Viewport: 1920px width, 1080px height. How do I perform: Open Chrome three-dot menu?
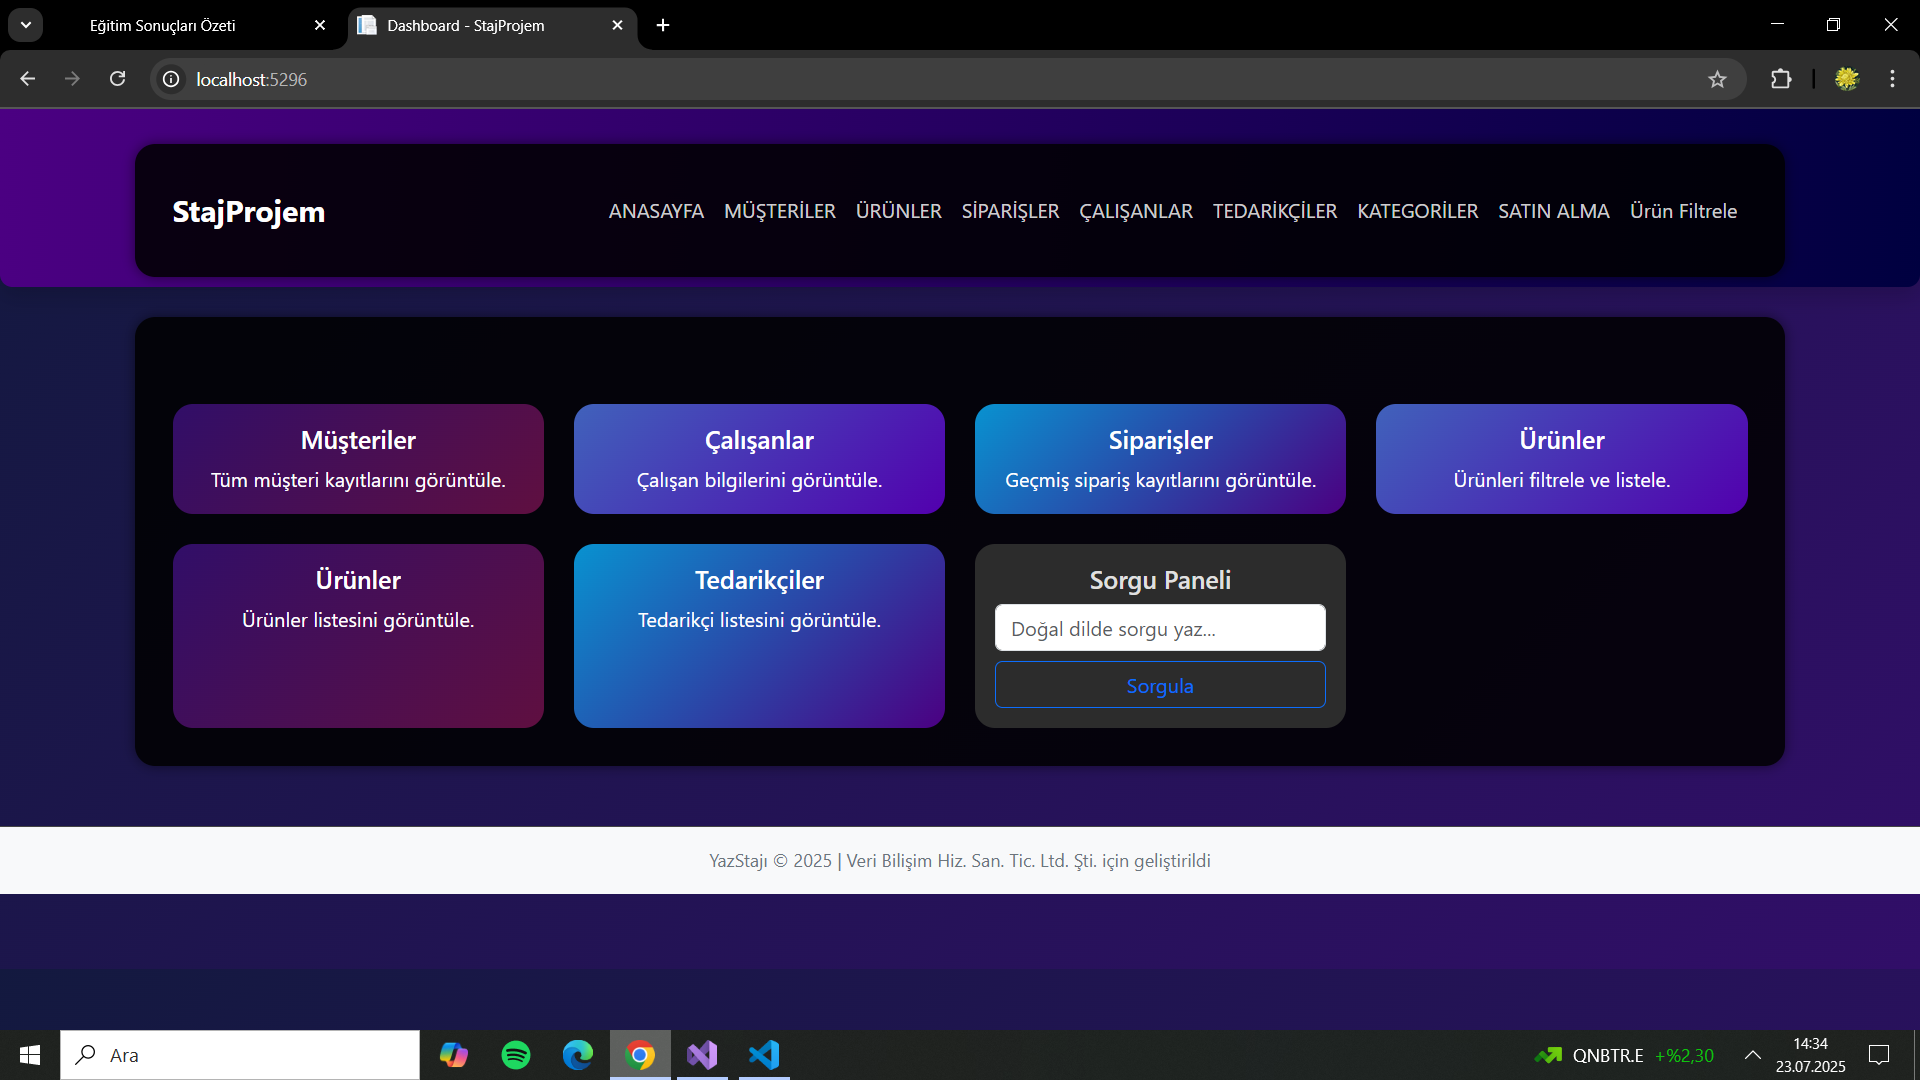point(1892,79)
